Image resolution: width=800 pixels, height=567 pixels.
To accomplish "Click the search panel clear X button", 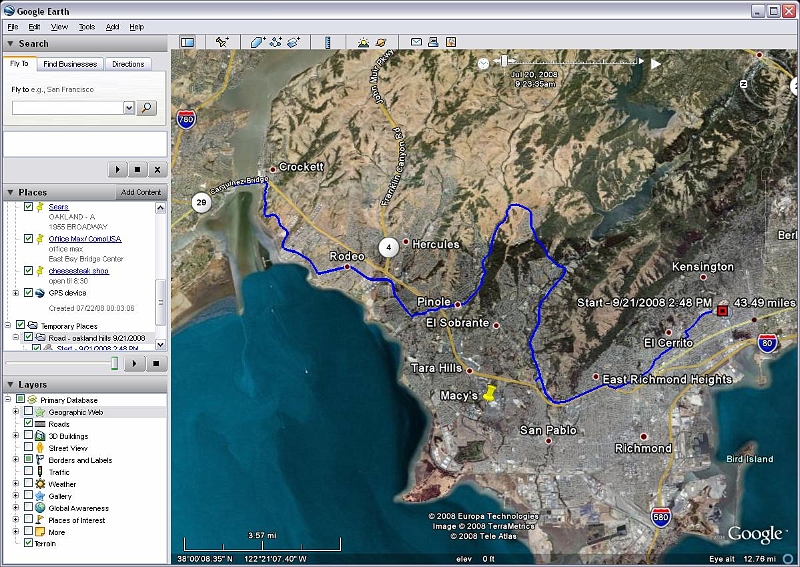I will coord(157,169).
